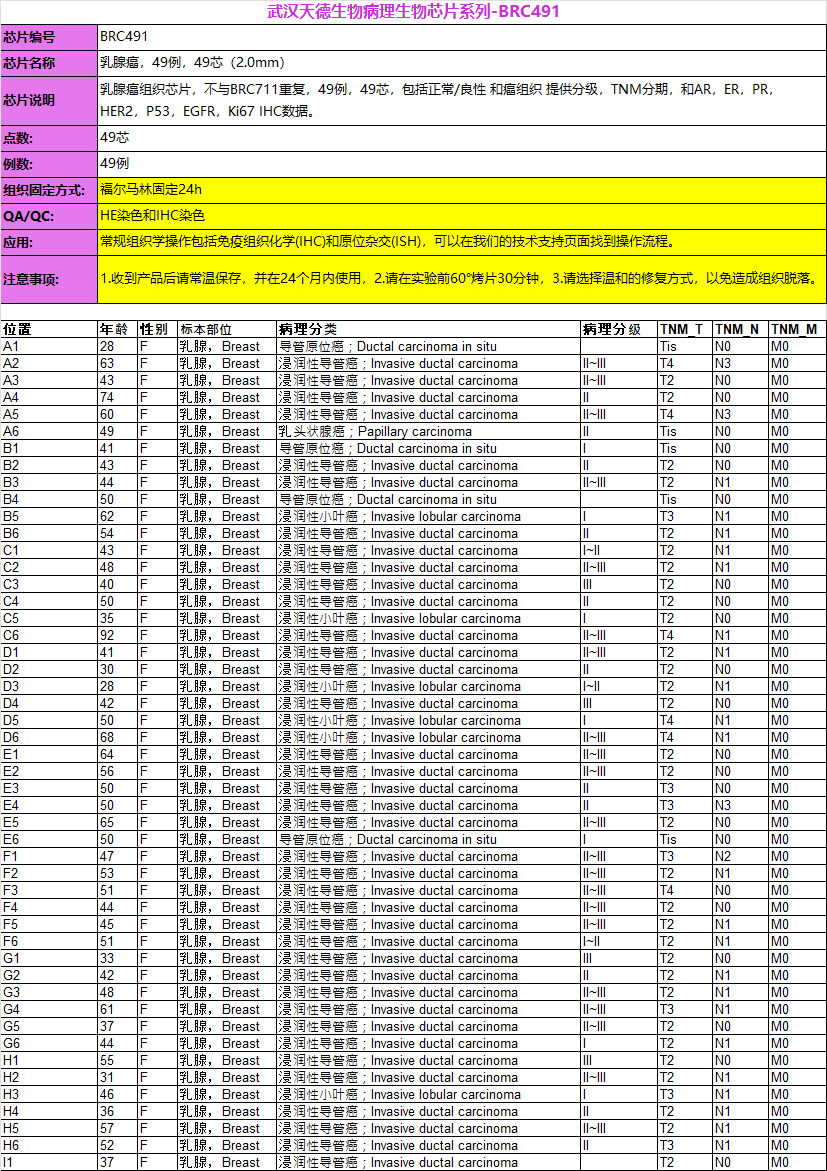Image resolution: width=827 pixels, height=1171 pixels.
Task: Click the yellow 福尔马林固定24h cell
Action: [461, 189]
